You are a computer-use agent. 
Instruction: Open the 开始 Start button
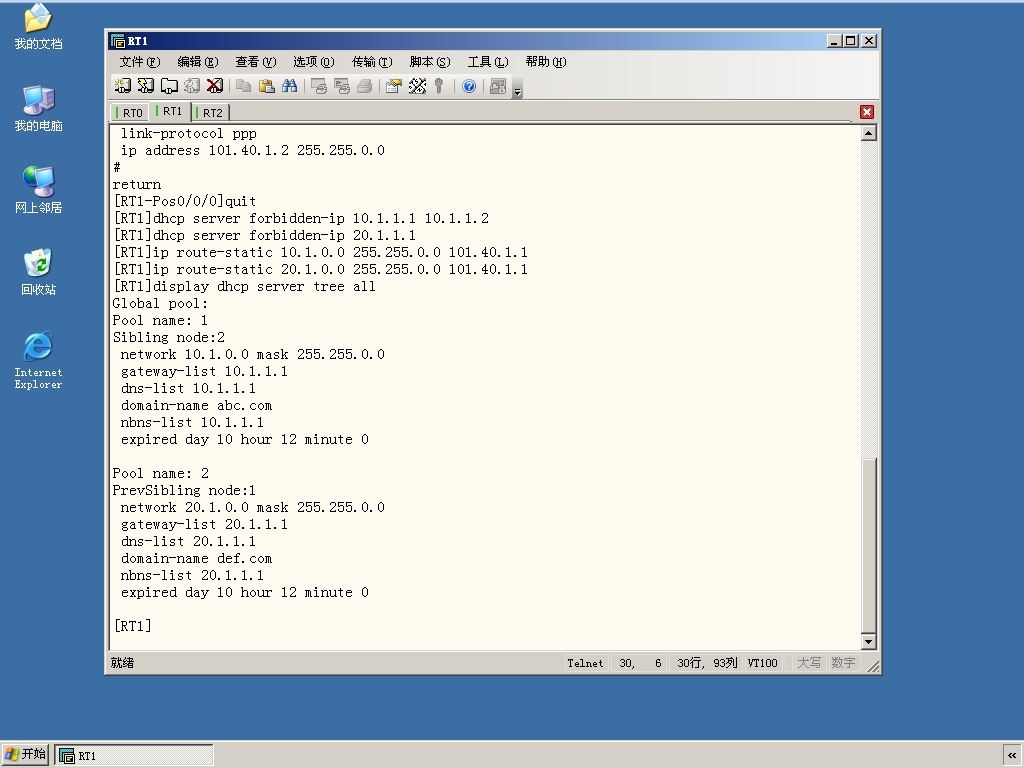point(25,754)
